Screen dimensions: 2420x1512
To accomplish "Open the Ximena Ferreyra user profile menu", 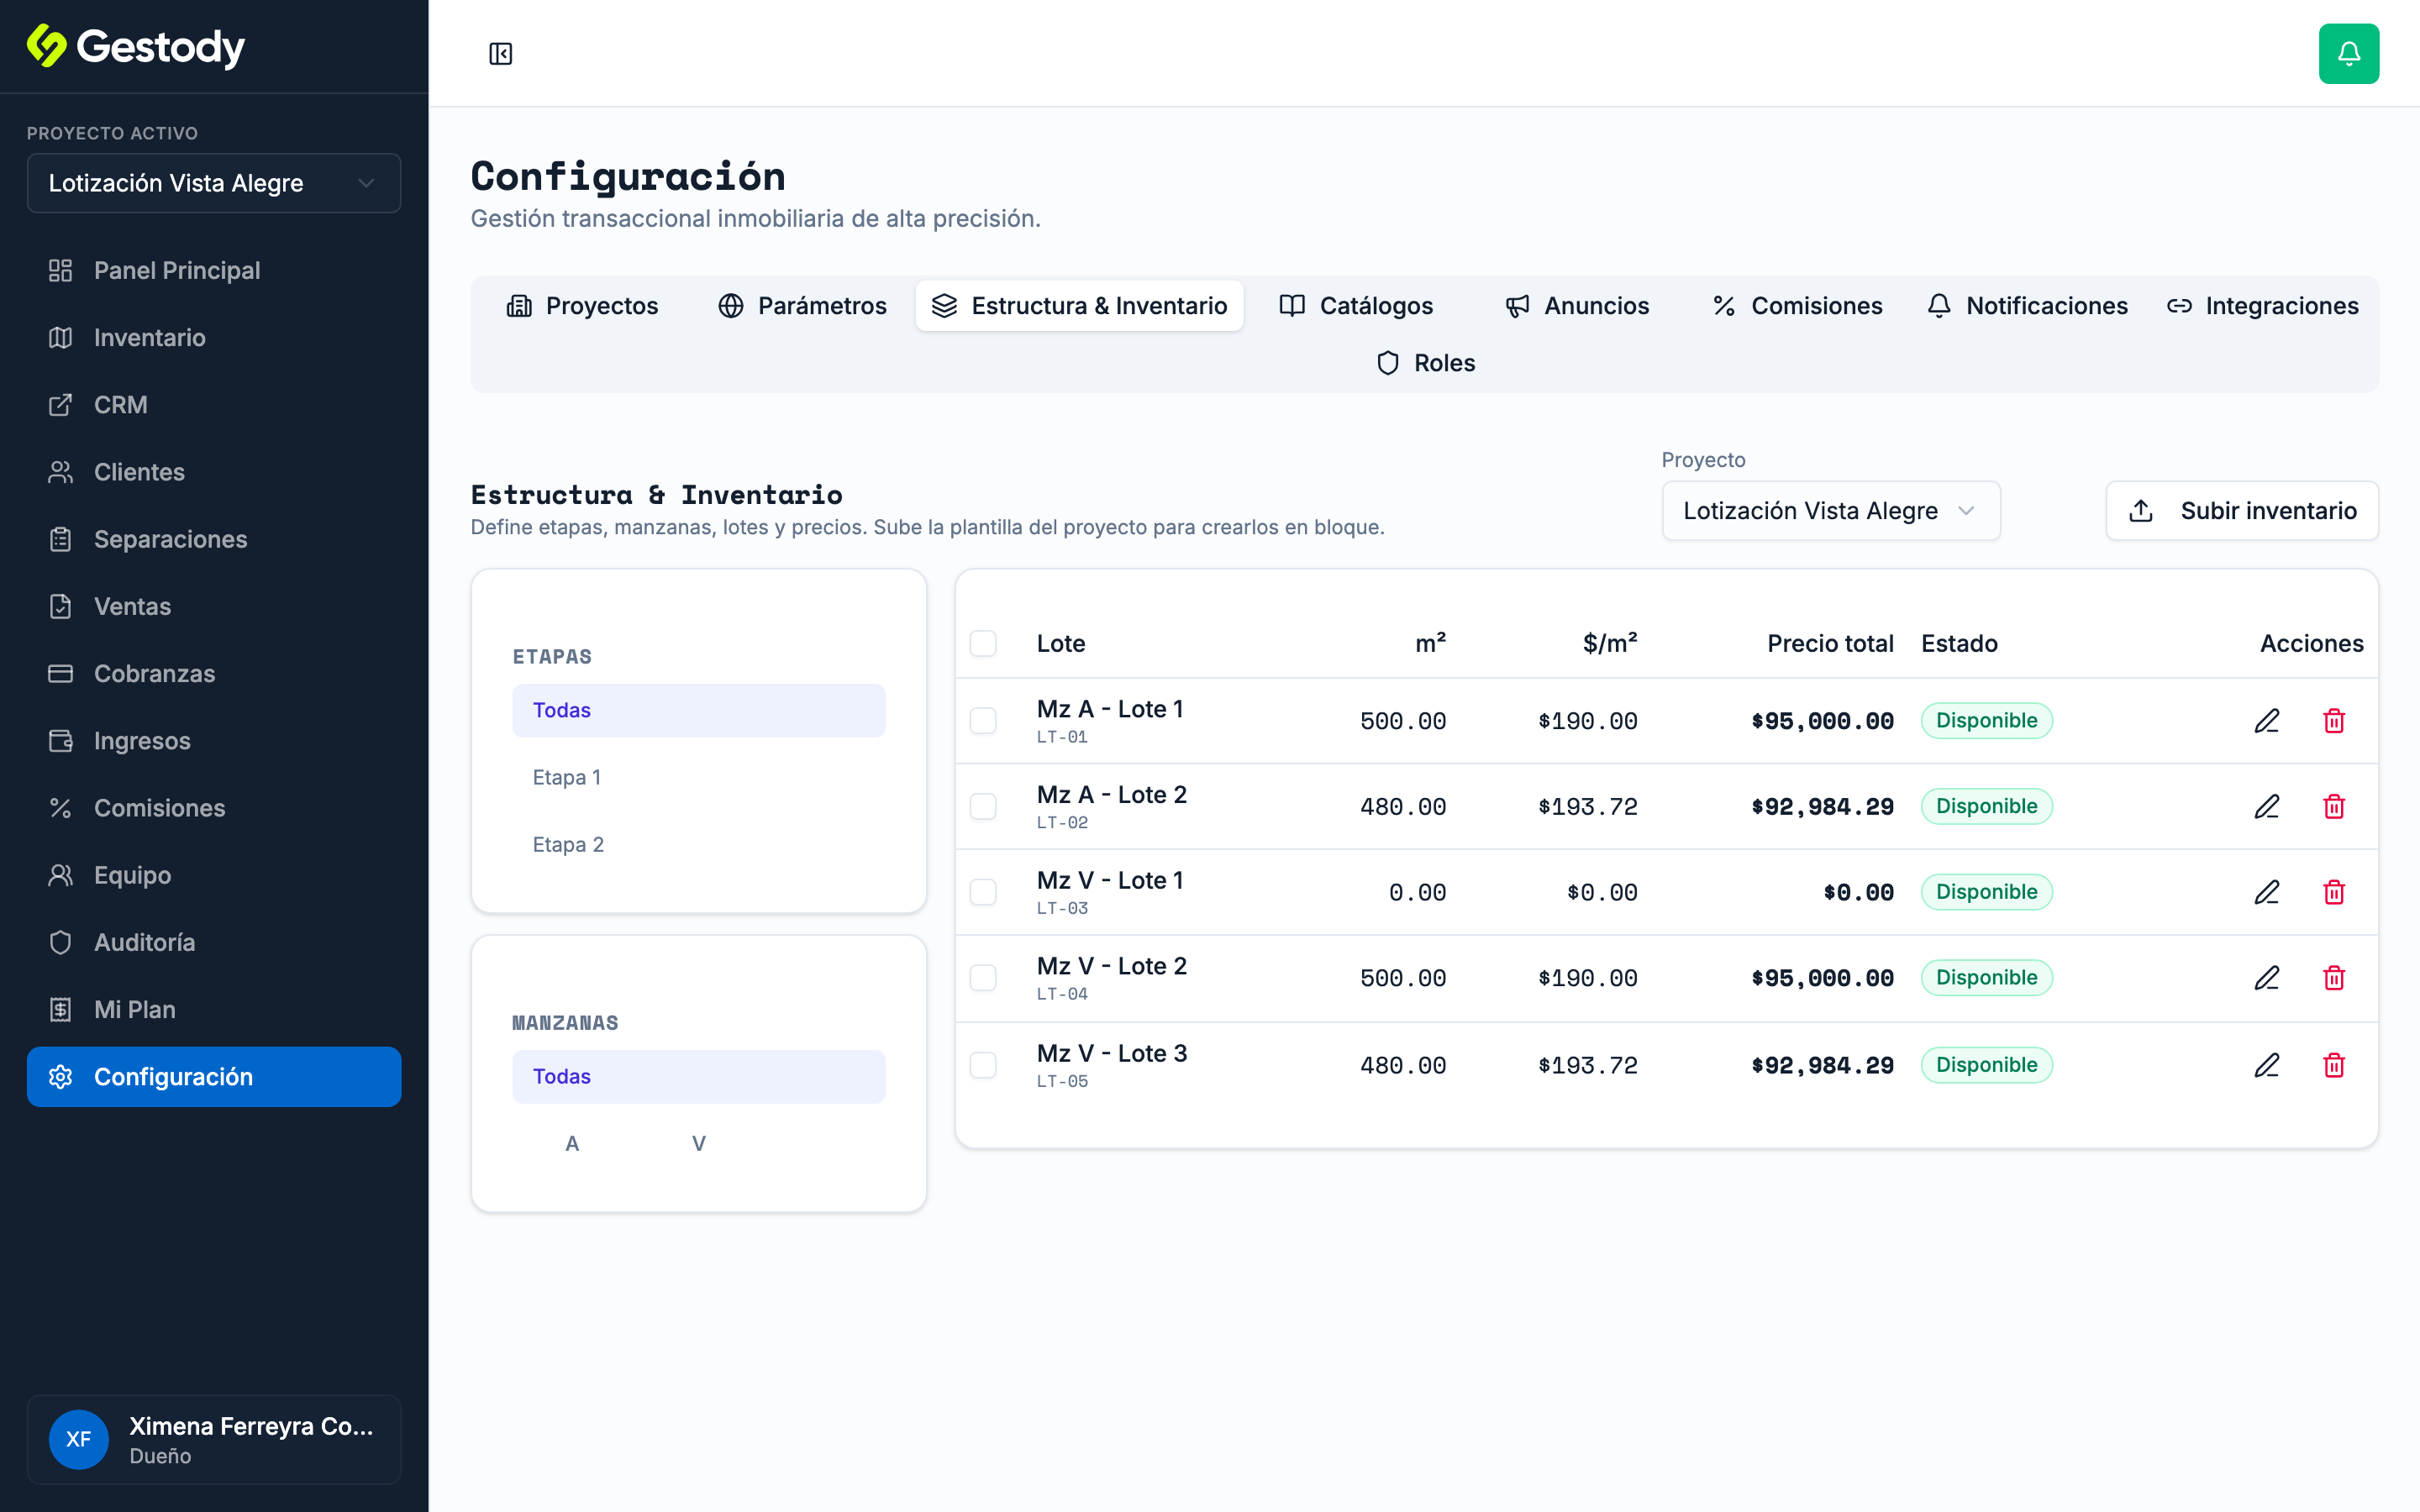I will pyautogui.click(x=214, y=1440).
